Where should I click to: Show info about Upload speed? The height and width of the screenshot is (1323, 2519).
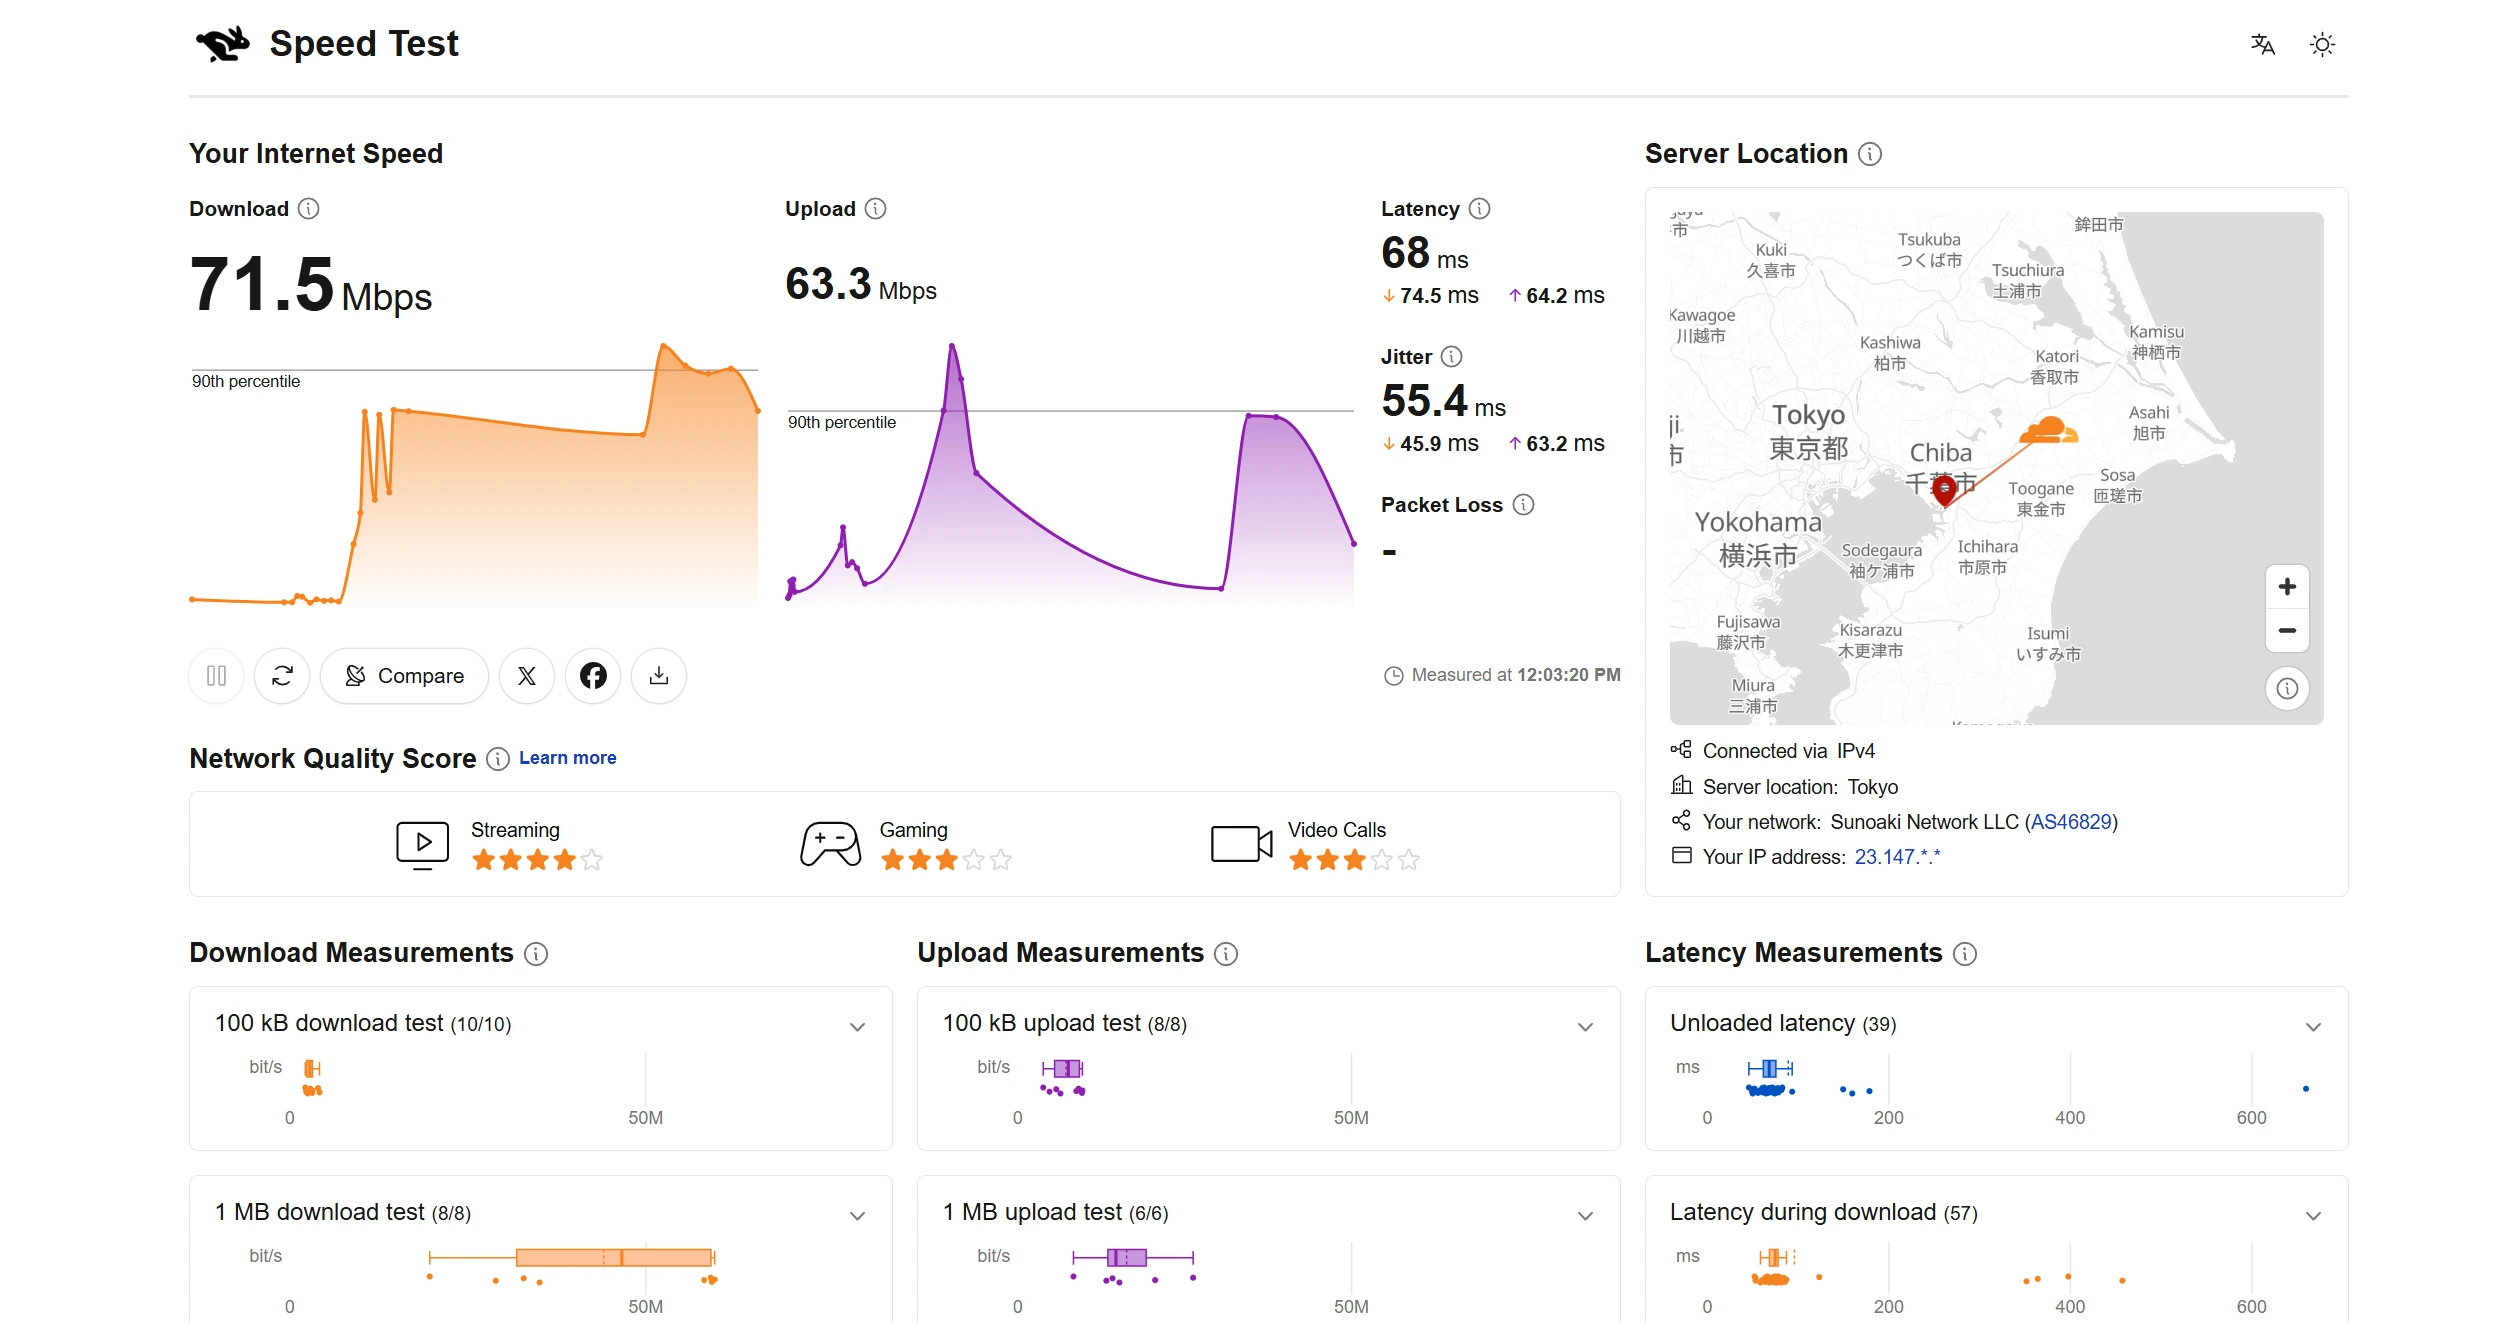[x=875, y=208]
